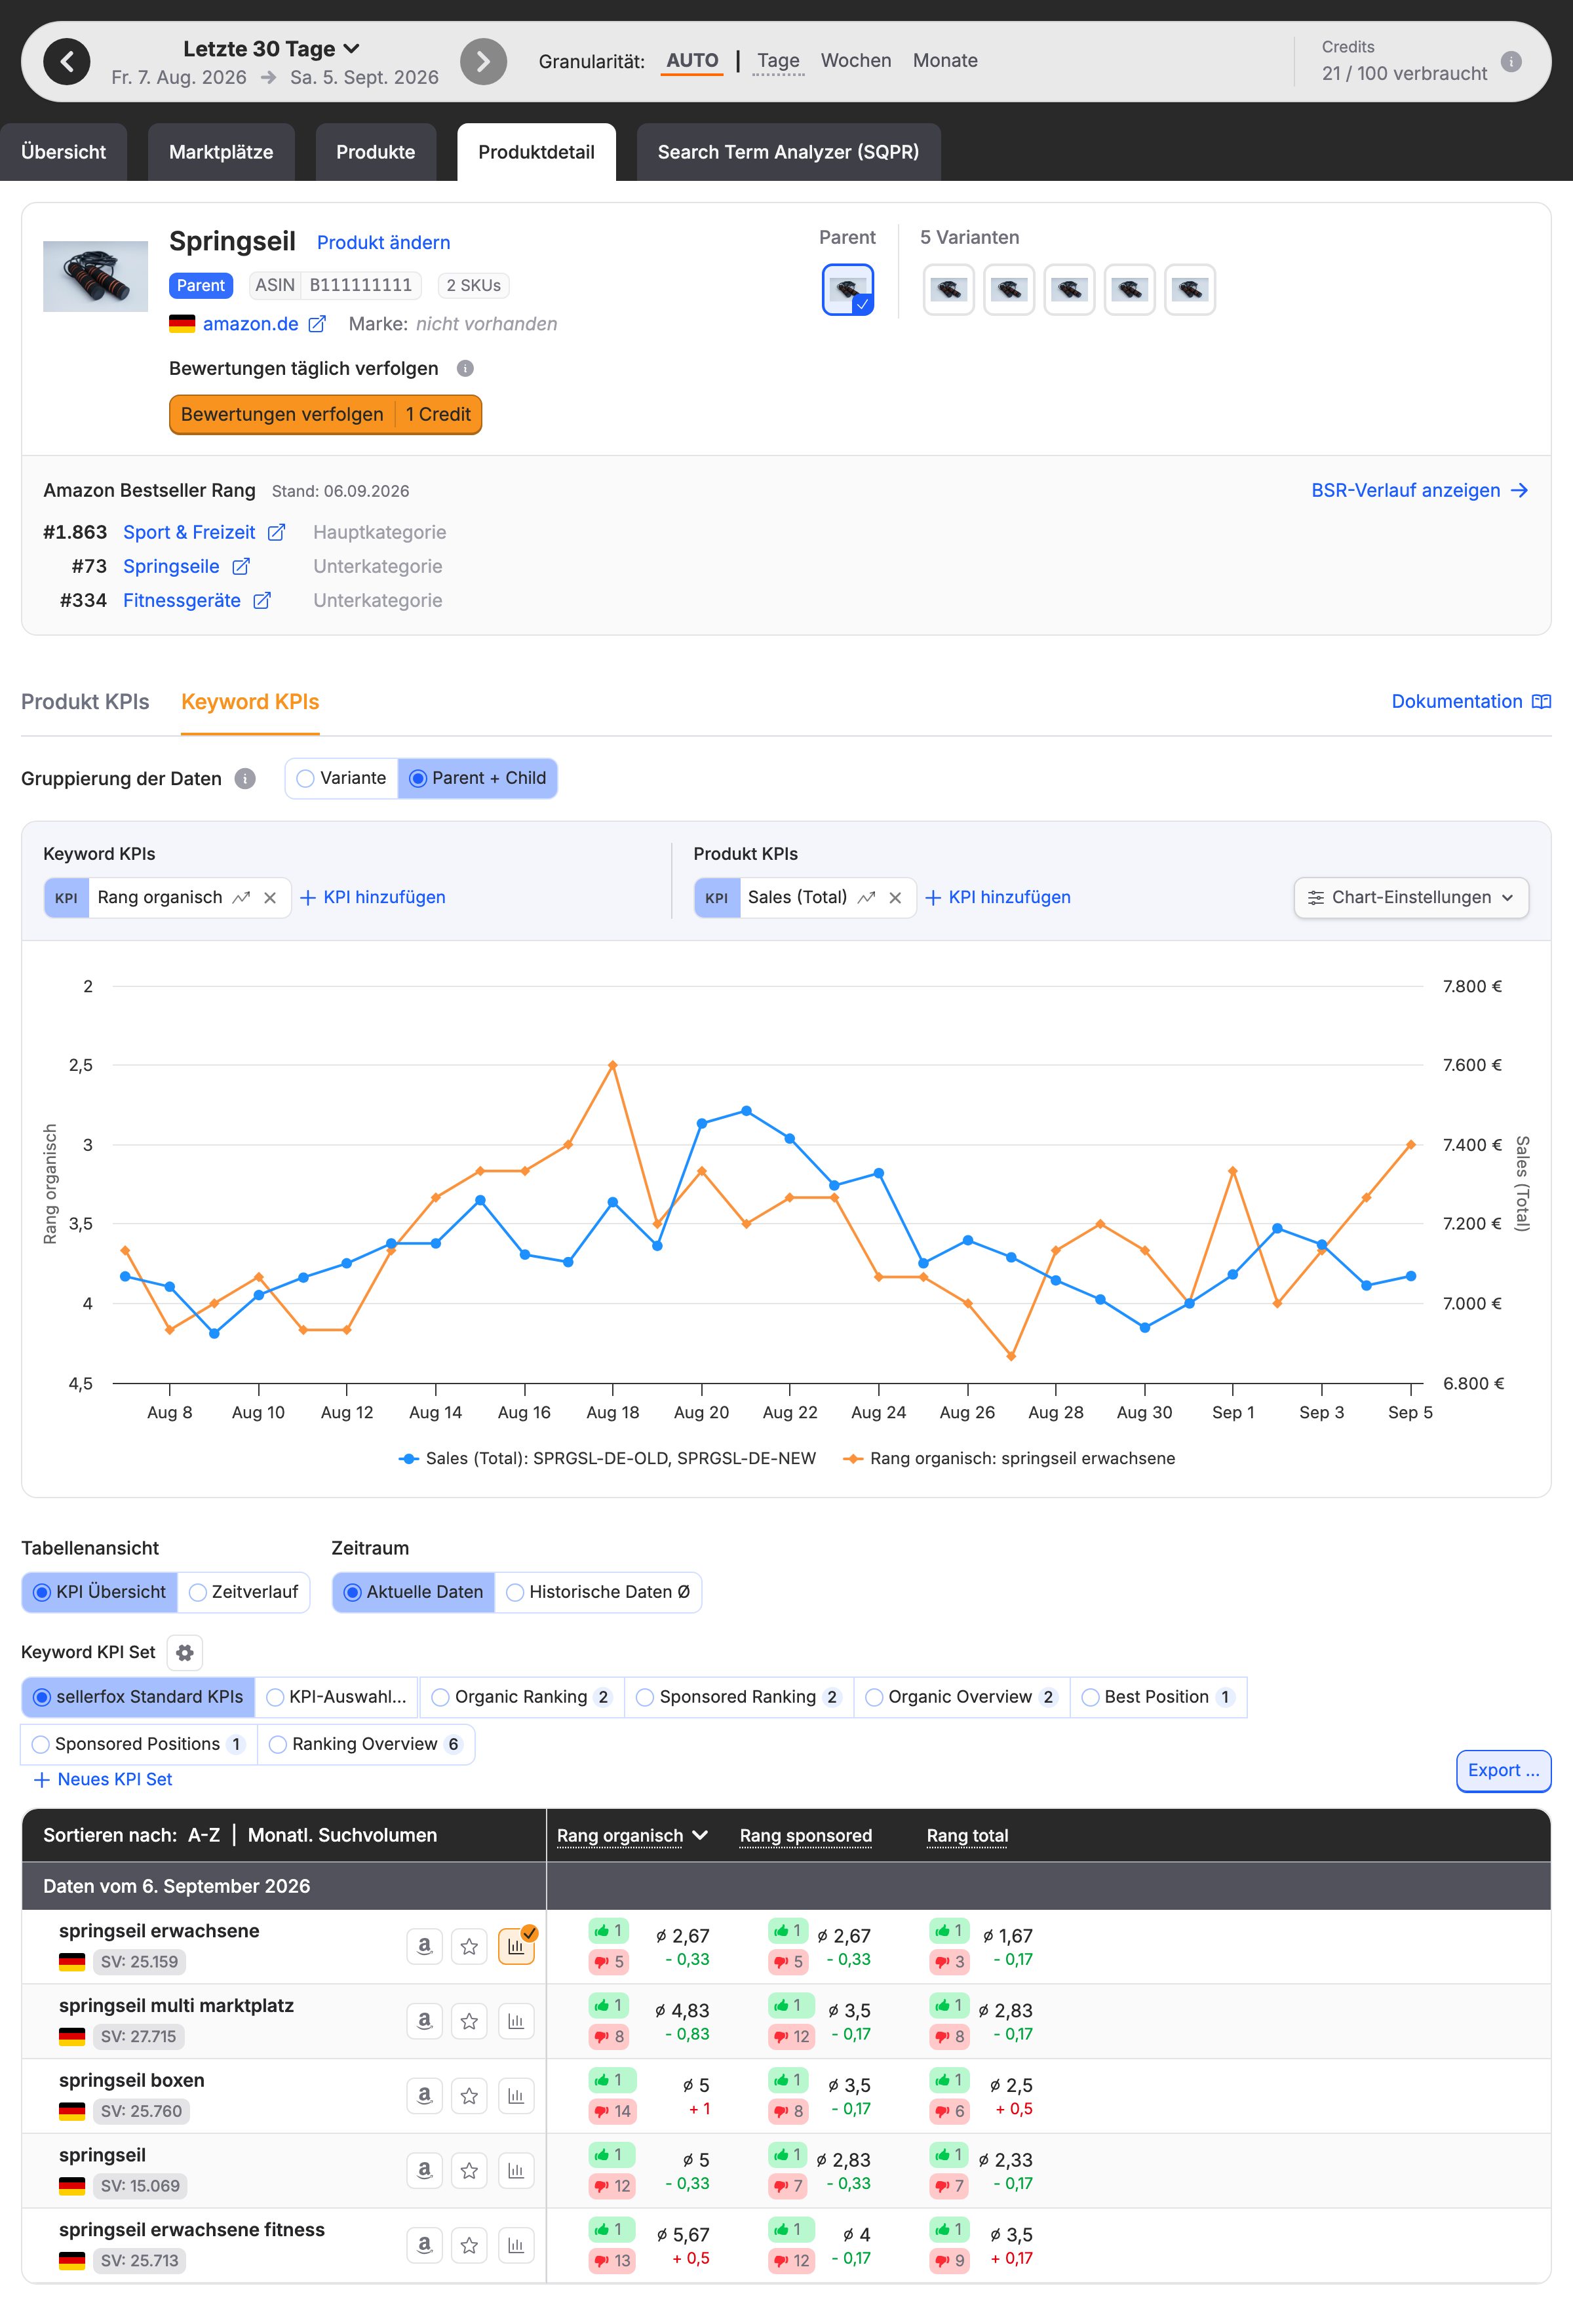1573x2324 pixels.
Task: Select Variante grouping option
Action: click(342, 778)
